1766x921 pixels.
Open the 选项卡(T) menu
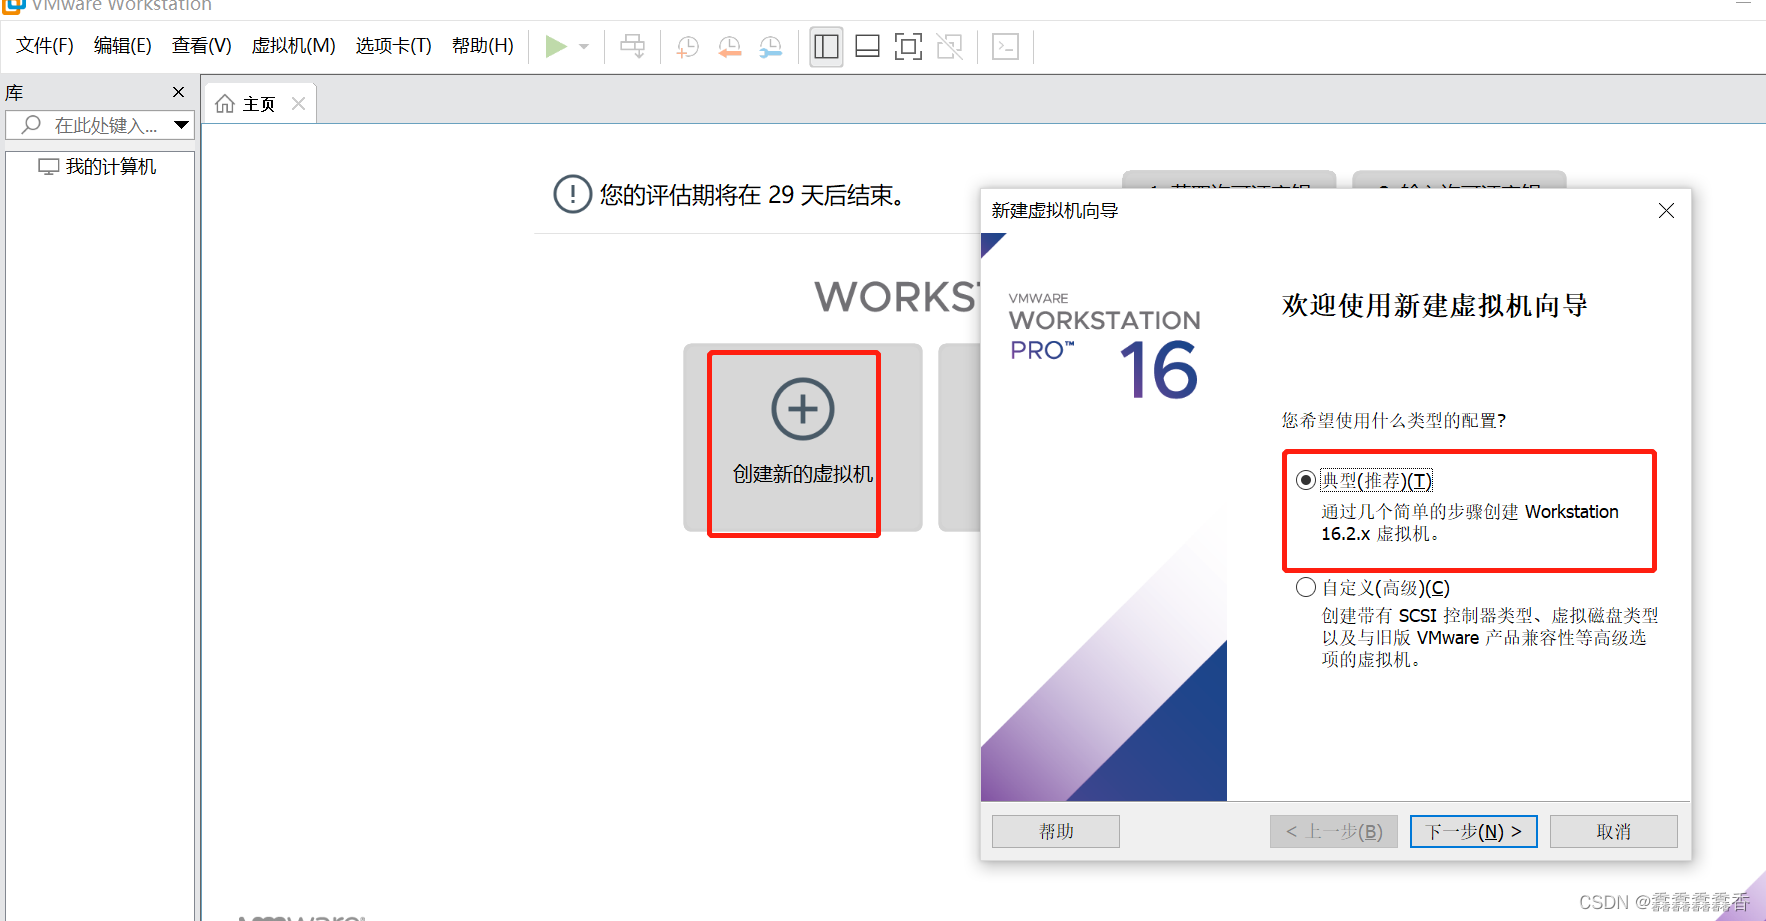click(394, 46)
